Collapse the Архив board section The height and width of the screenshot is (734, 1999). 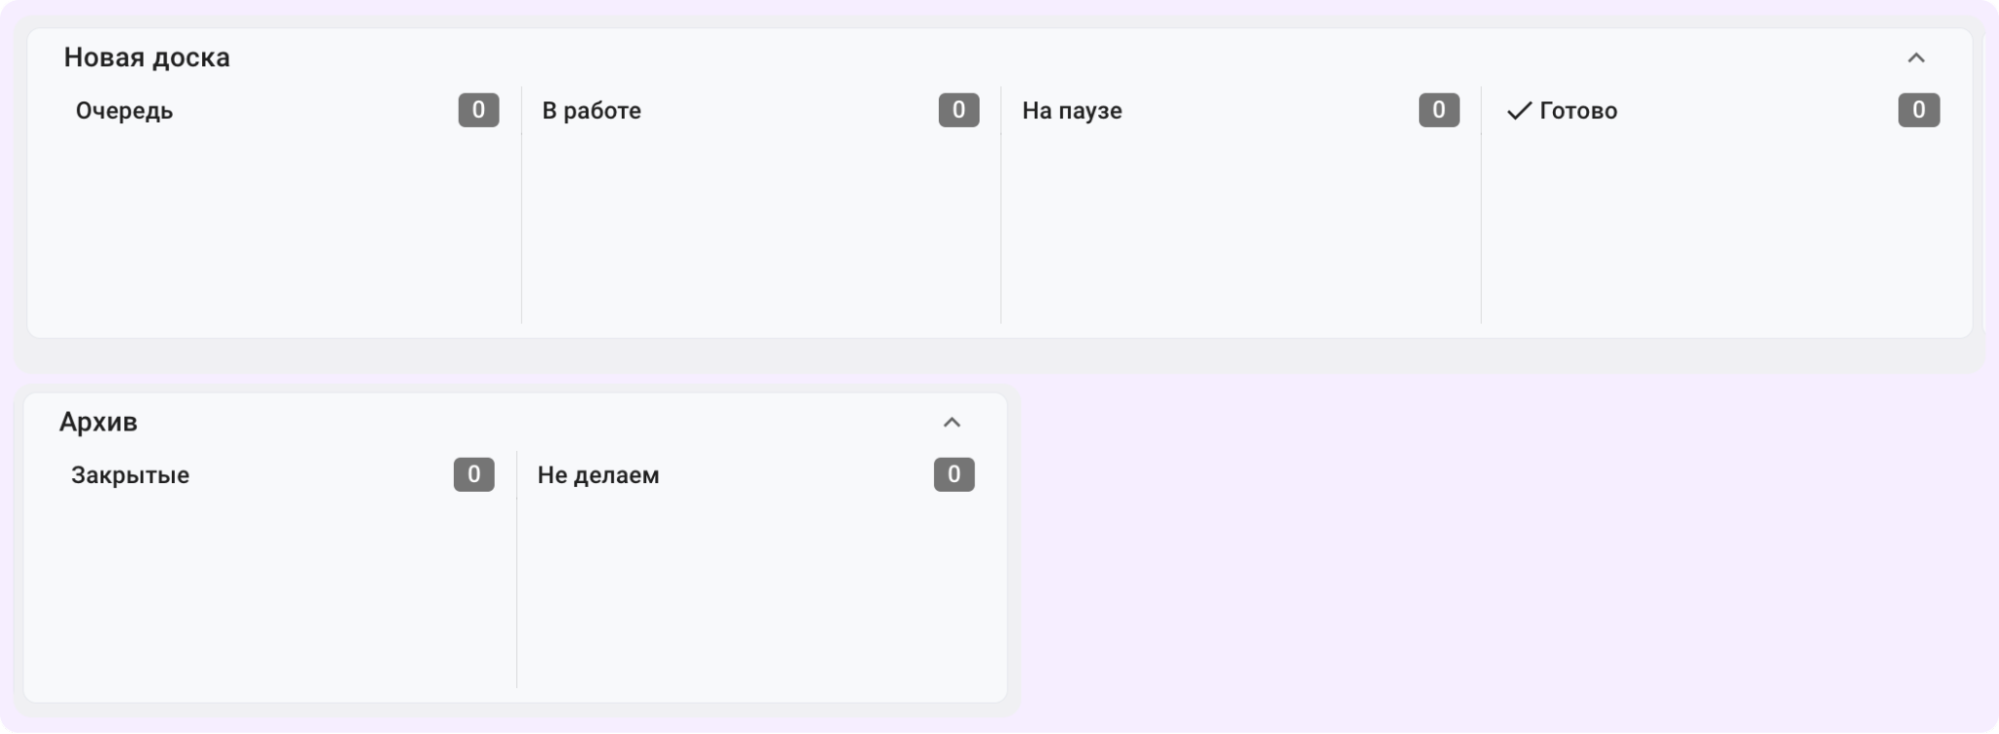(951, 423)
